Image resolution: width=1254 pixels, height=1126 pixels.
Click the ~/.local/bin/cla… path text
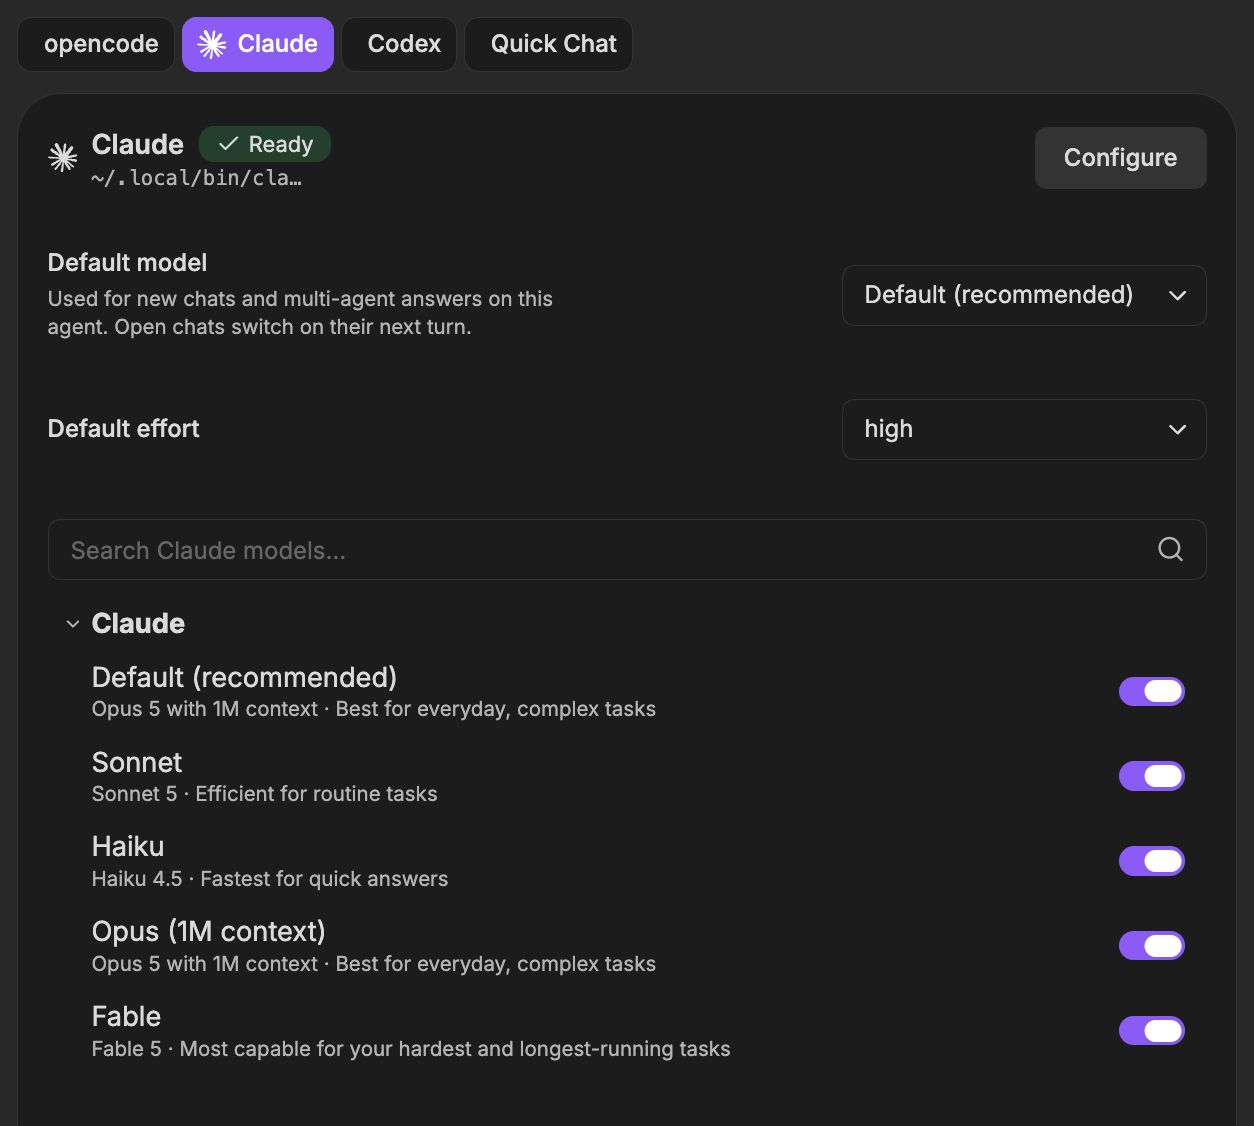pos(196,178)
